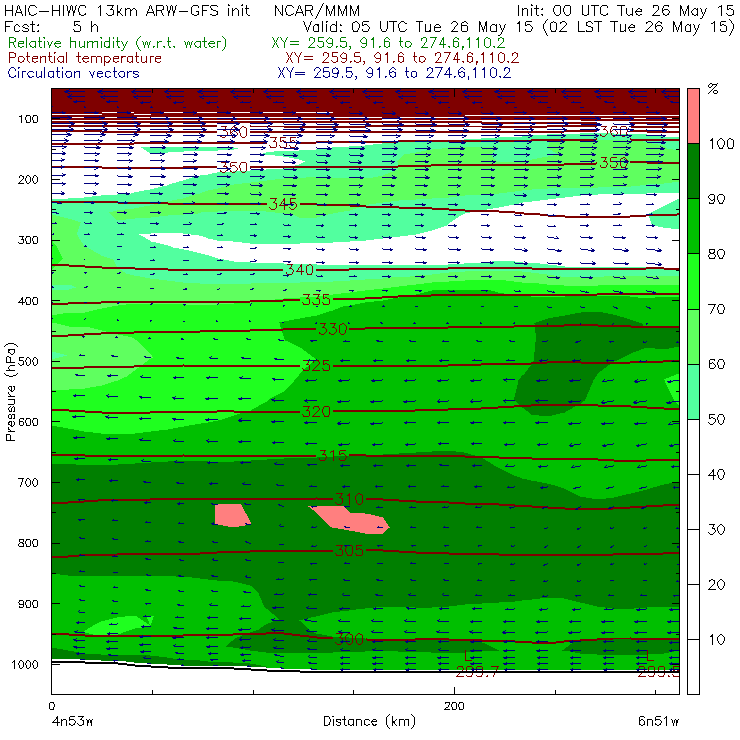The height and width of the screenshot is (740, 740).
Task: Click the '70' colorbar tick label
Action: point(716,309)
